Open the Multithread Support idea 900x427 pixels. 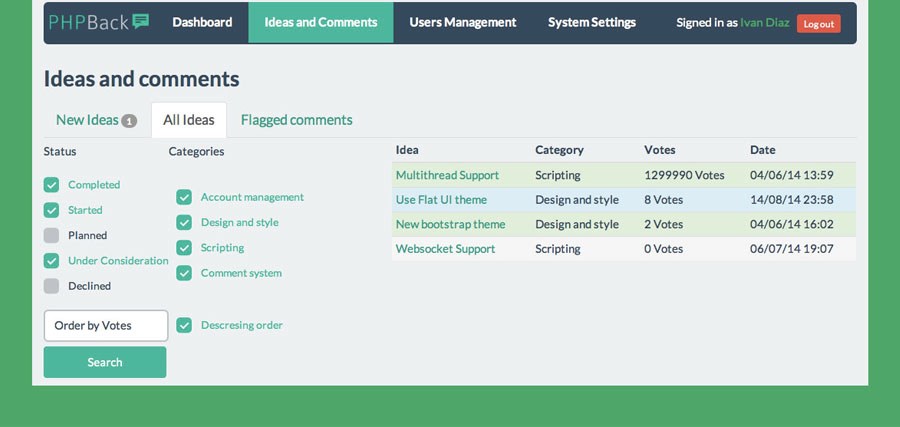[447, 175]
